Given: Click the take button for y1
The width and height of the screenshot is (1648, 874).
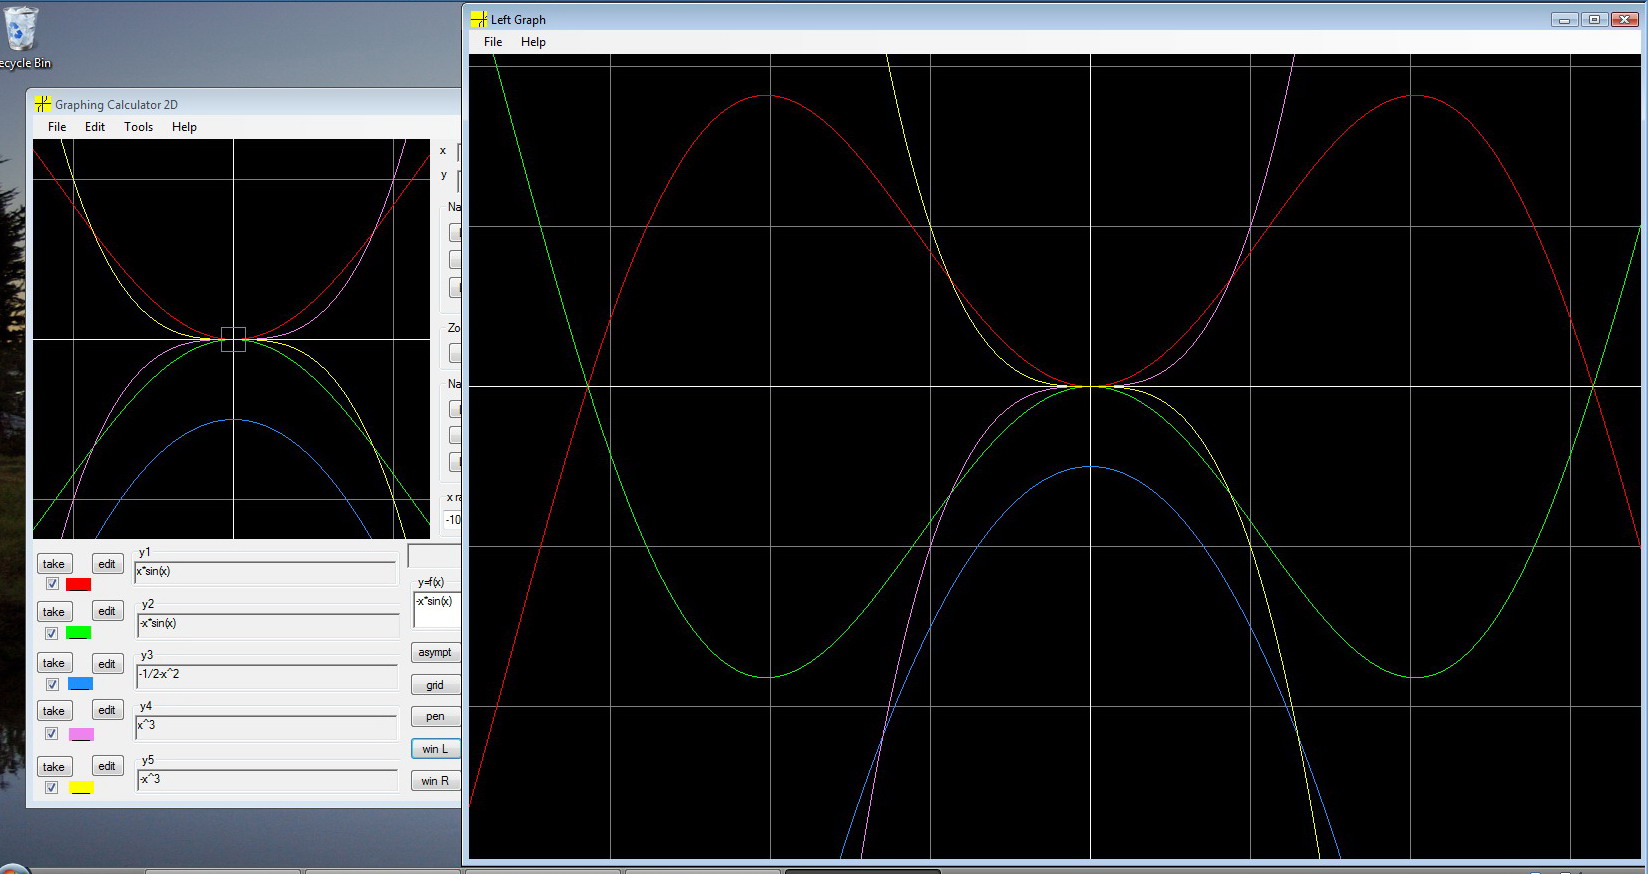Looking at the screenshot, I should coord(54,564).
